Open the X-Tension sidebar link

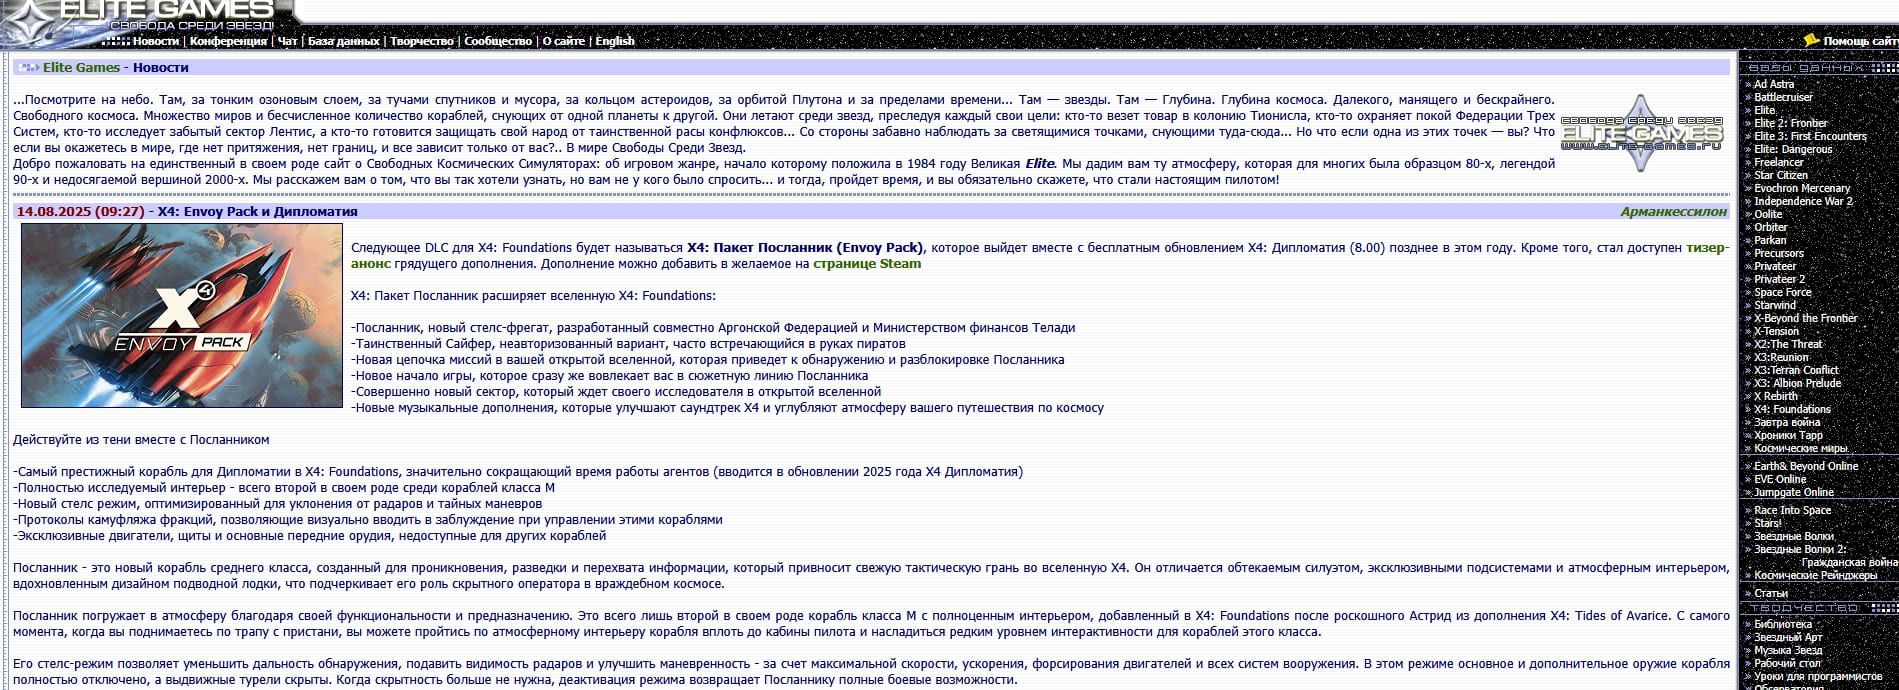tap(1776, 331)
